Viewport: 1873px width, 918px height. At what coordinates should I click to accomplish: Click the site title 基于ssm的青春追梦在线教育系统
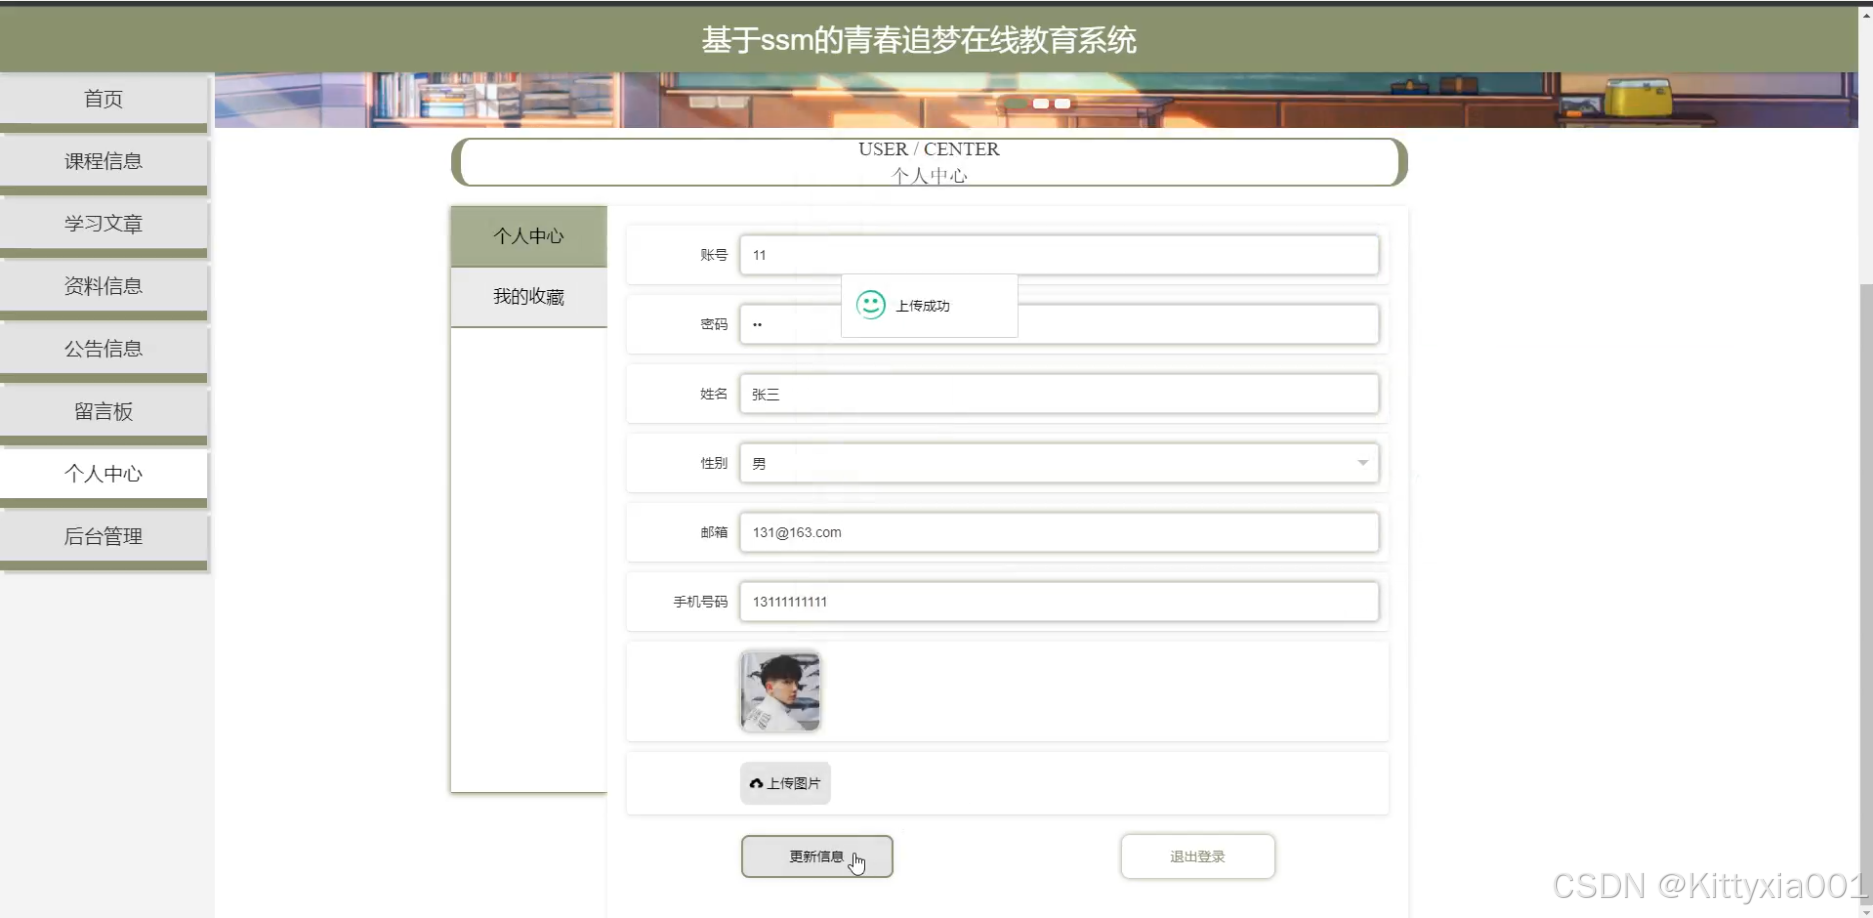(919, 40)
